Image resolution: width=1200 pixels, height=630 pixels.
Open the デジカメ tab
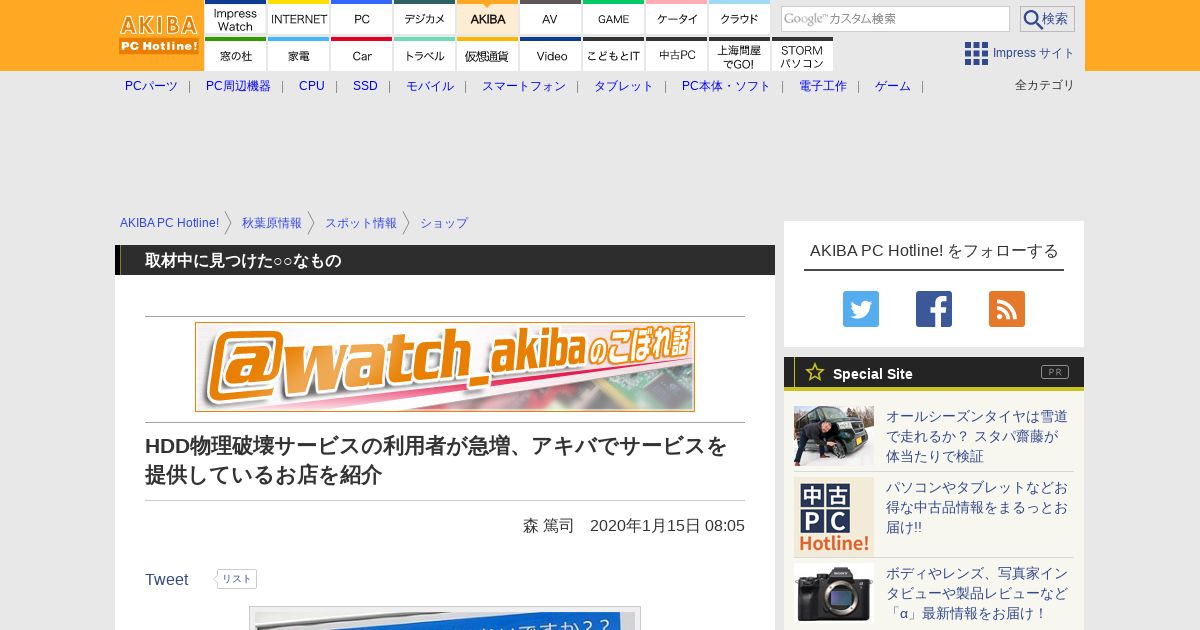click(x=424, y=17)
